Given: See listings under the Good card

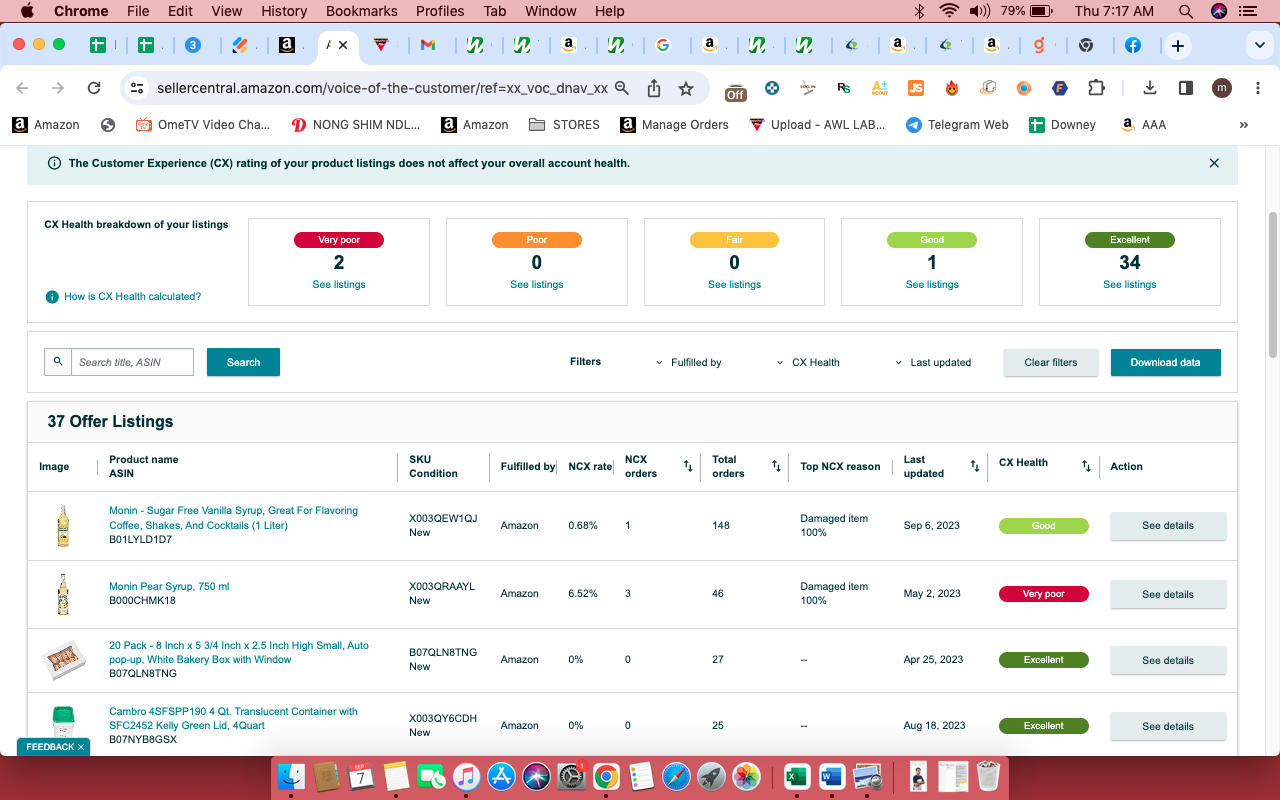Looking at the screenshot, I should pos(932,285).
